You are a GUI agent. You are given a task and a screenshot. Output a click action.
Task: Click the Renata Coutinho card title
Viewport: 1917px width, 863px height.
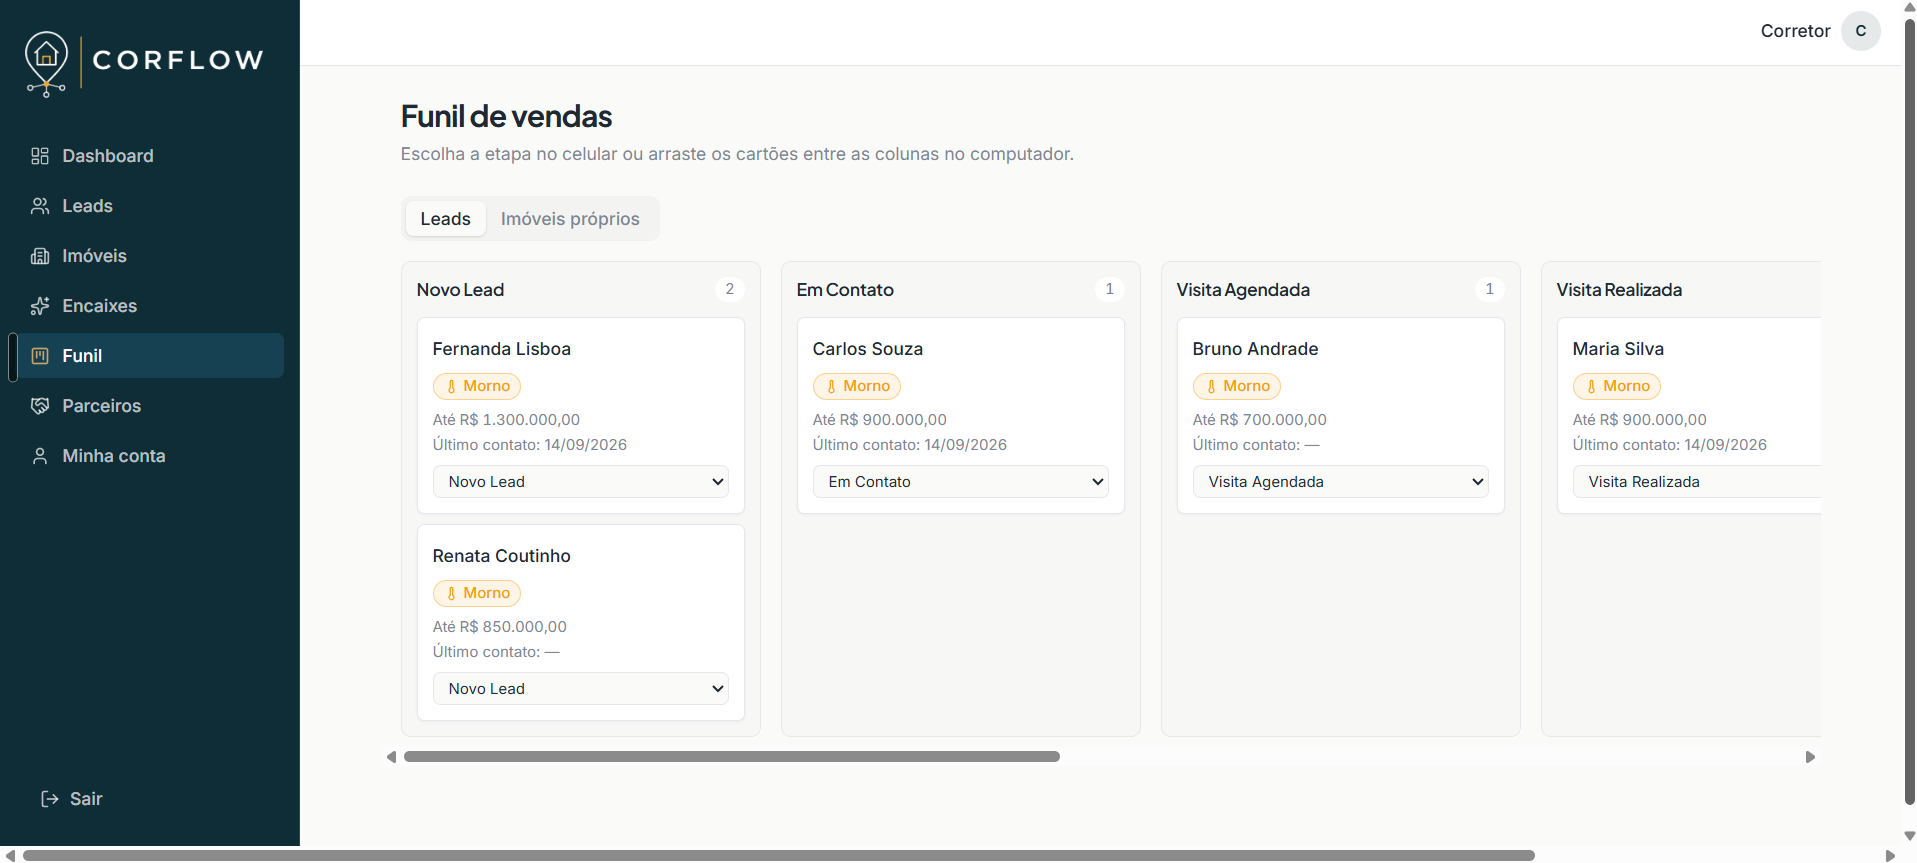[x=502, y=556]
